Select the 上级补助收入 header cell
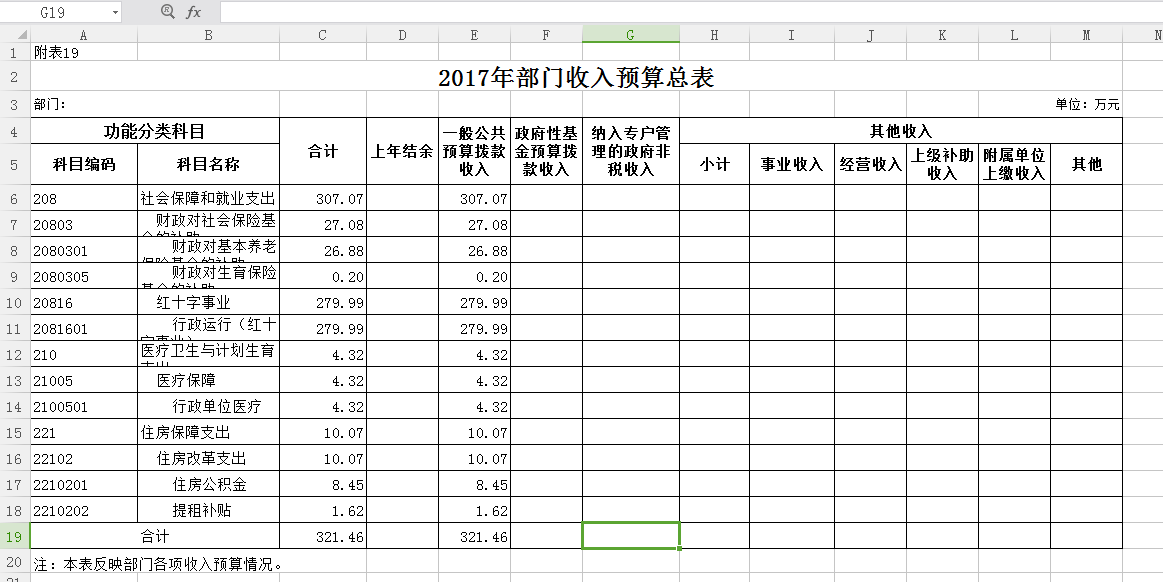1163x582 pixels. tap(942, 165)
